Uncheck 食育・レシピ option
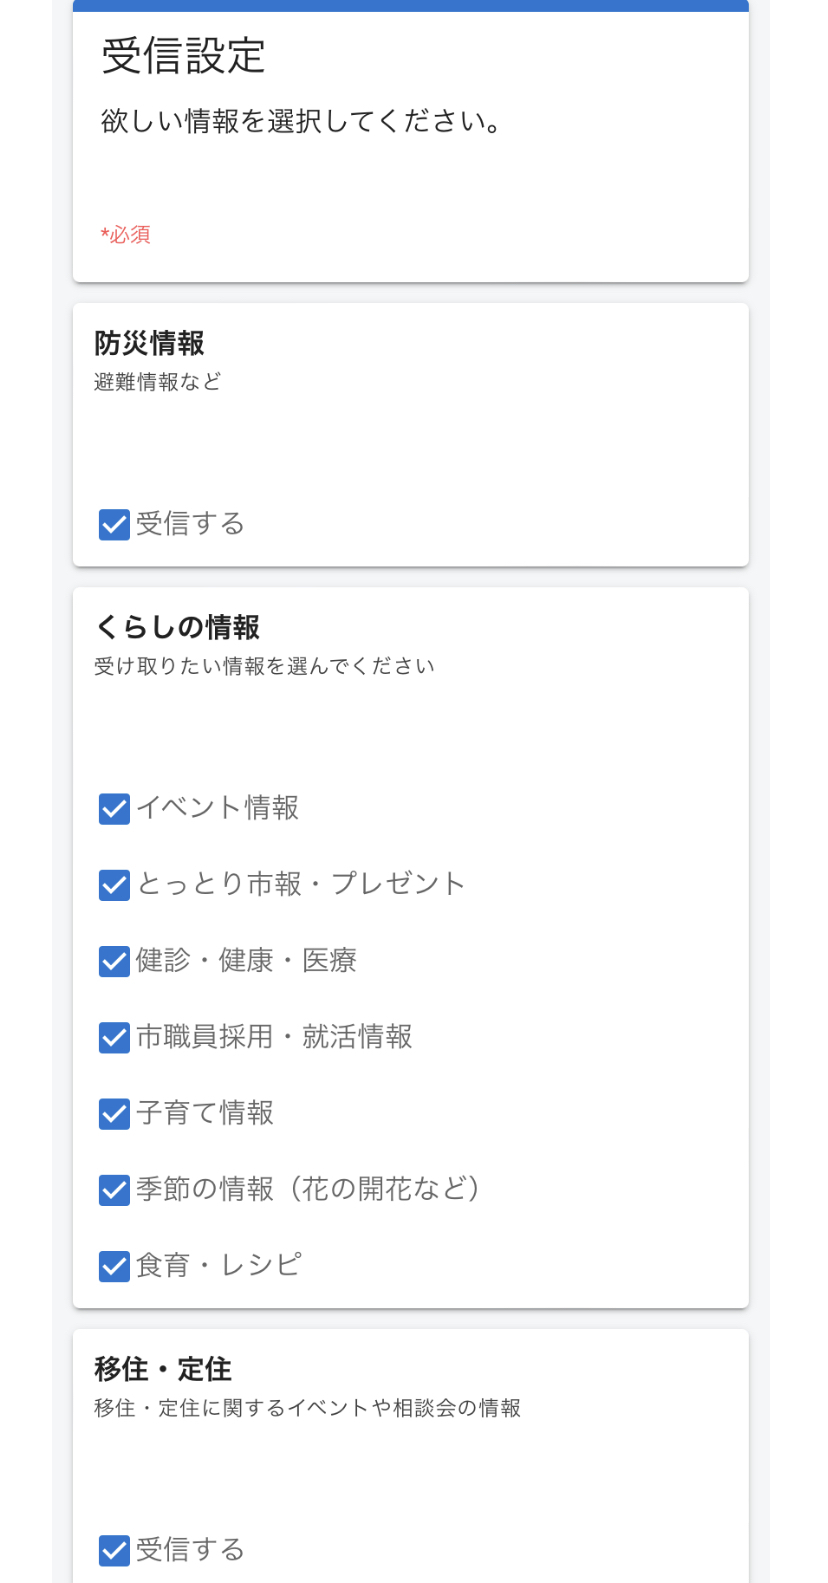828x1583 pixels. pyautogui.click(x=113, y=1265)
